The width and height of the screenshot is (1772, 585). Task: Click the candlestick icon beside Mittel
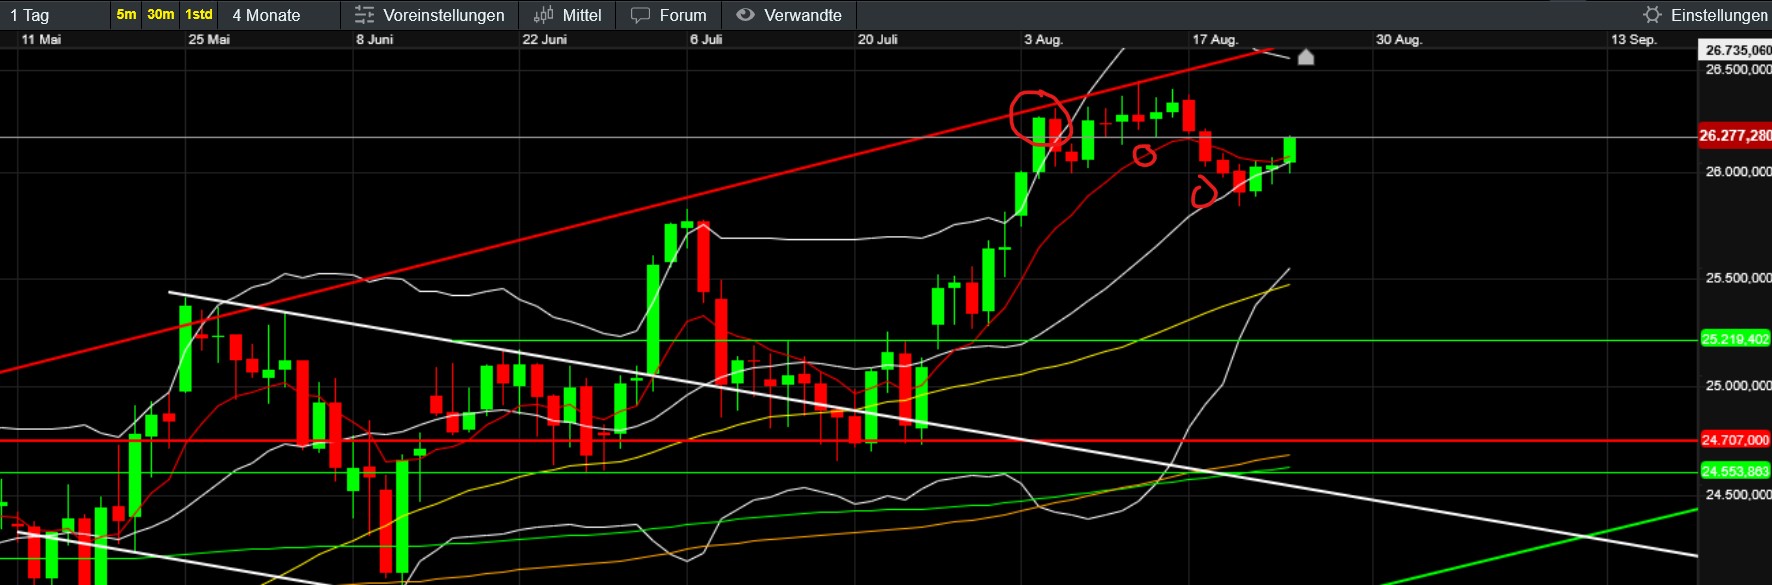(543, 15)
